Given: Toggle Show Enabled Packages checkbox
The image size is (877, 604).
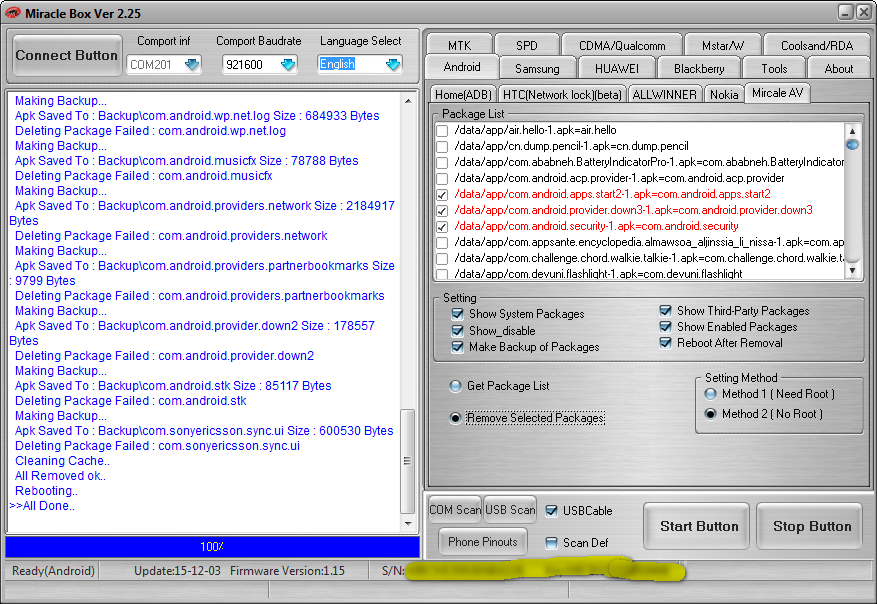Looking at the screenshot, I should (666, 327).
